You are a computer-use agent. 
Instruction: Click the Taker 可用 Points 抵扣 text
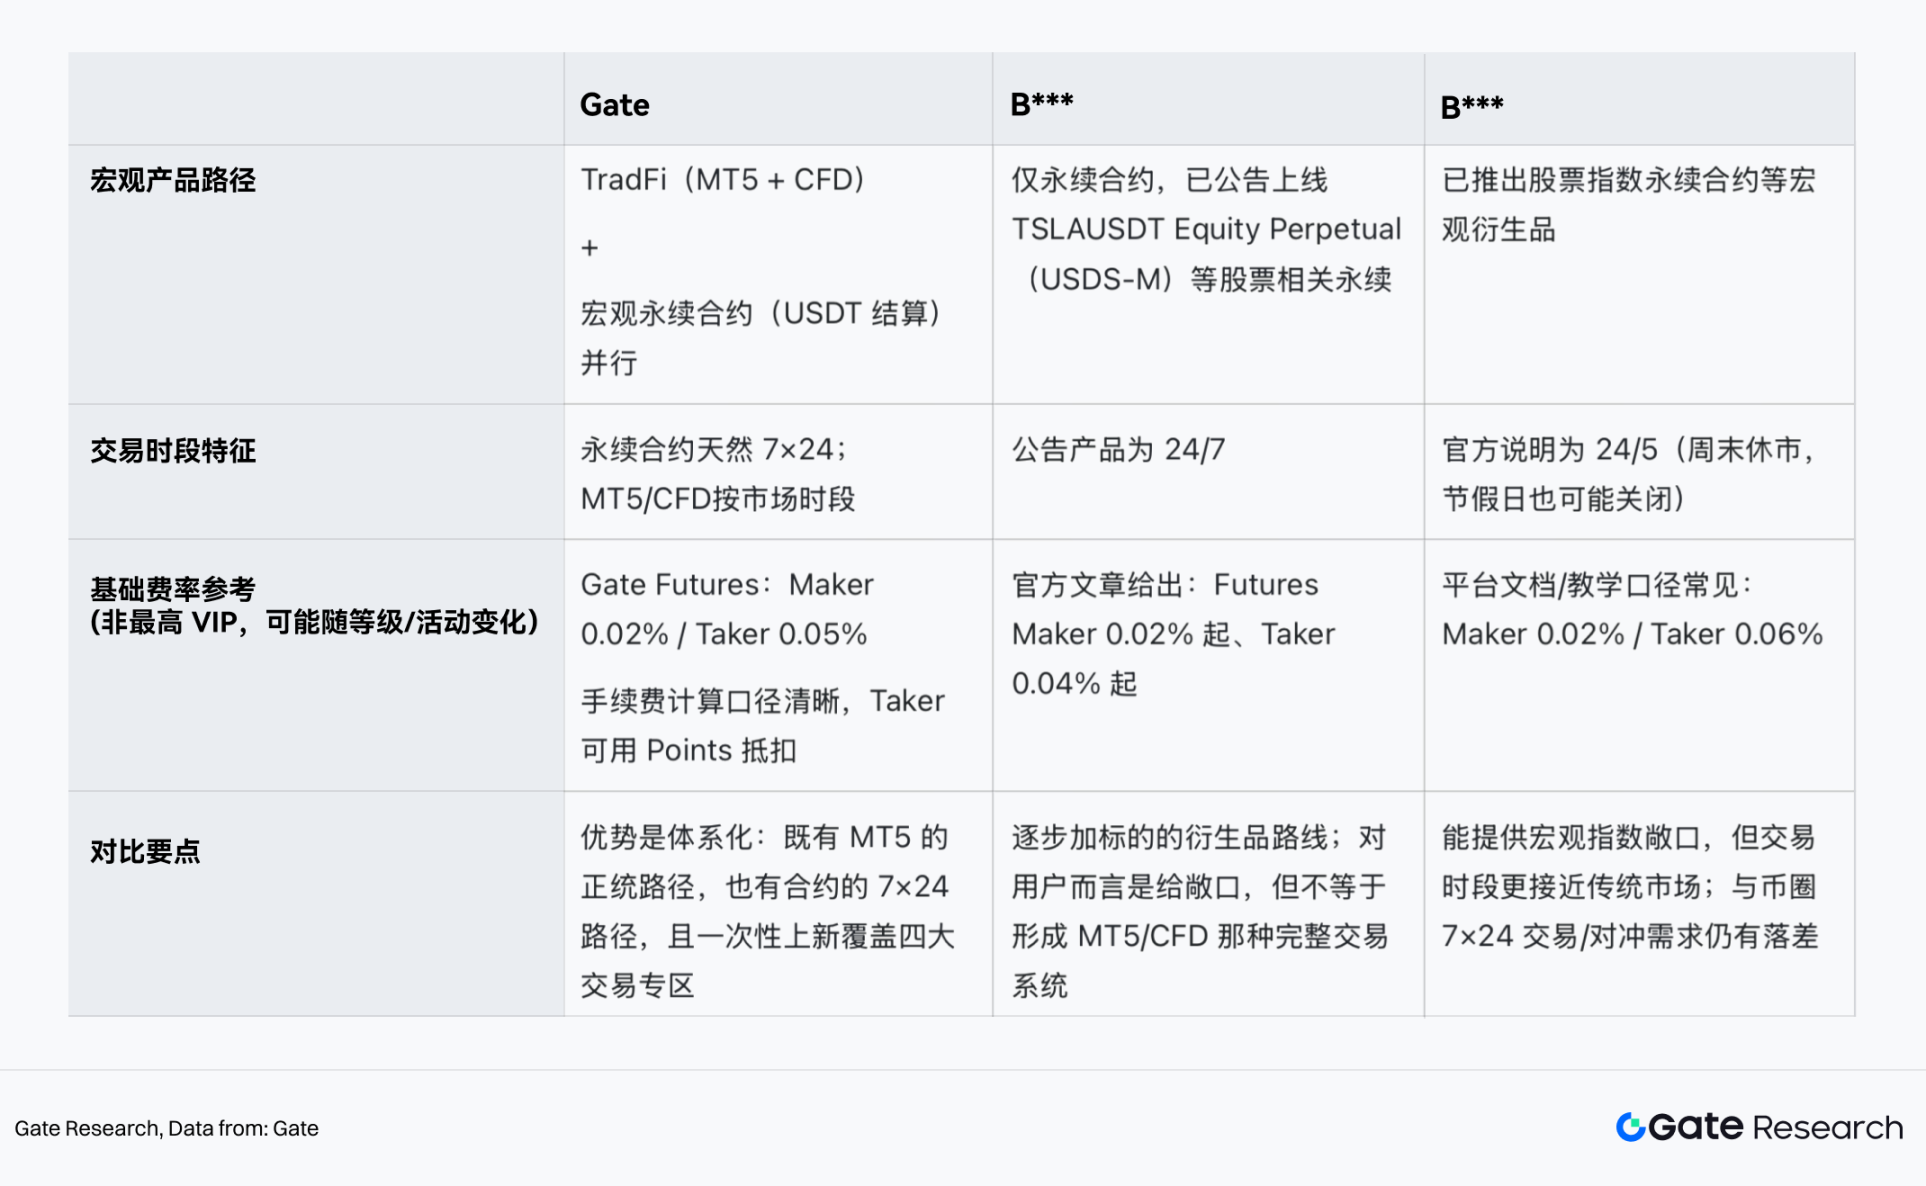tap(688, 750)
